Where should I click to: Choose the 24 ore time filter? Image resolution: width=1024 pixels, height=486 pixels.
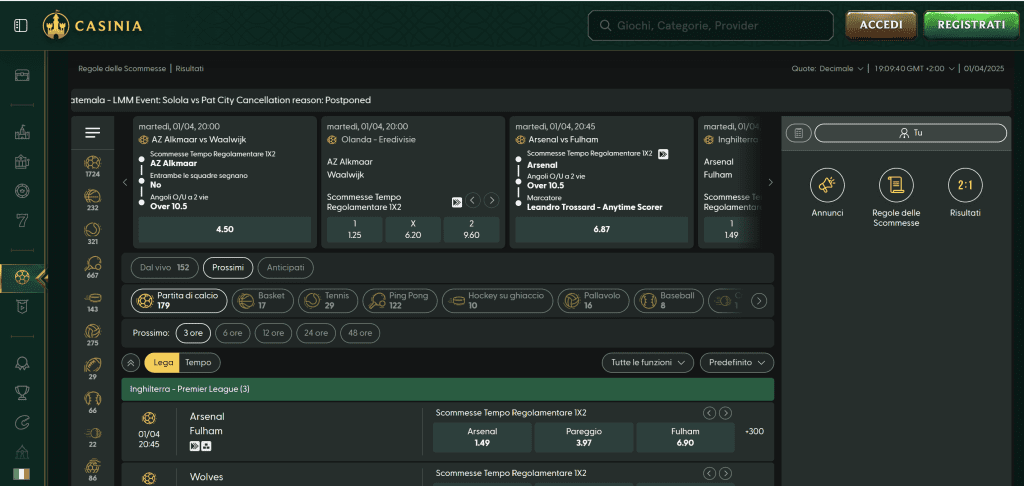[x=315, y=333]
